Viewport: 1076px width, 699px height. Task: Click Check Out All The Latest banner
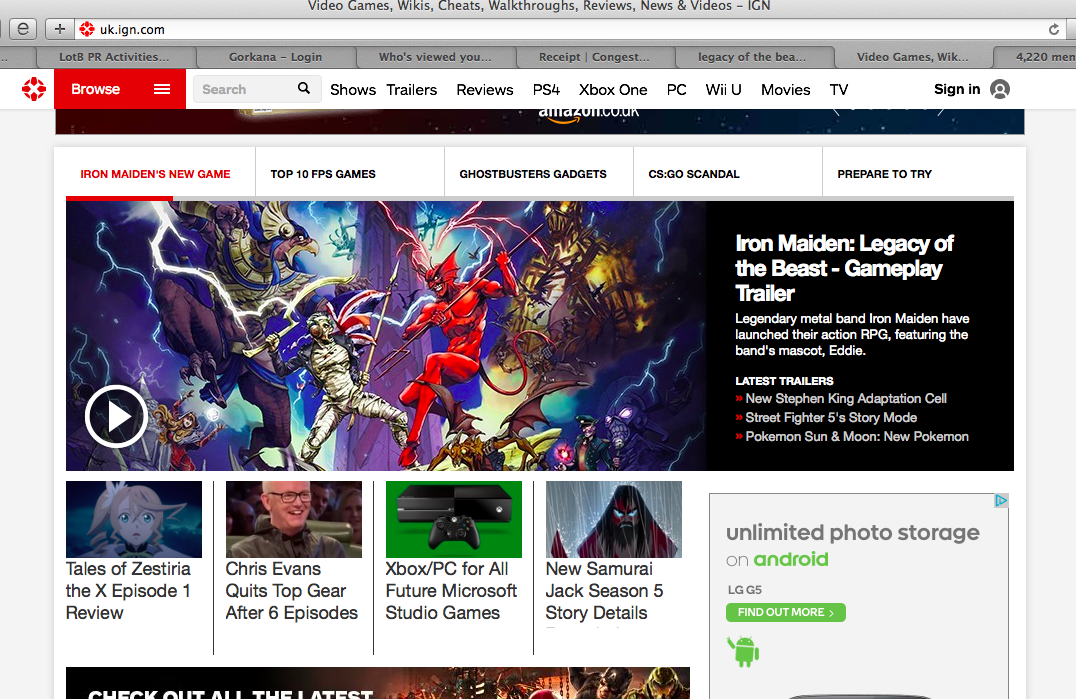point(377,683)
